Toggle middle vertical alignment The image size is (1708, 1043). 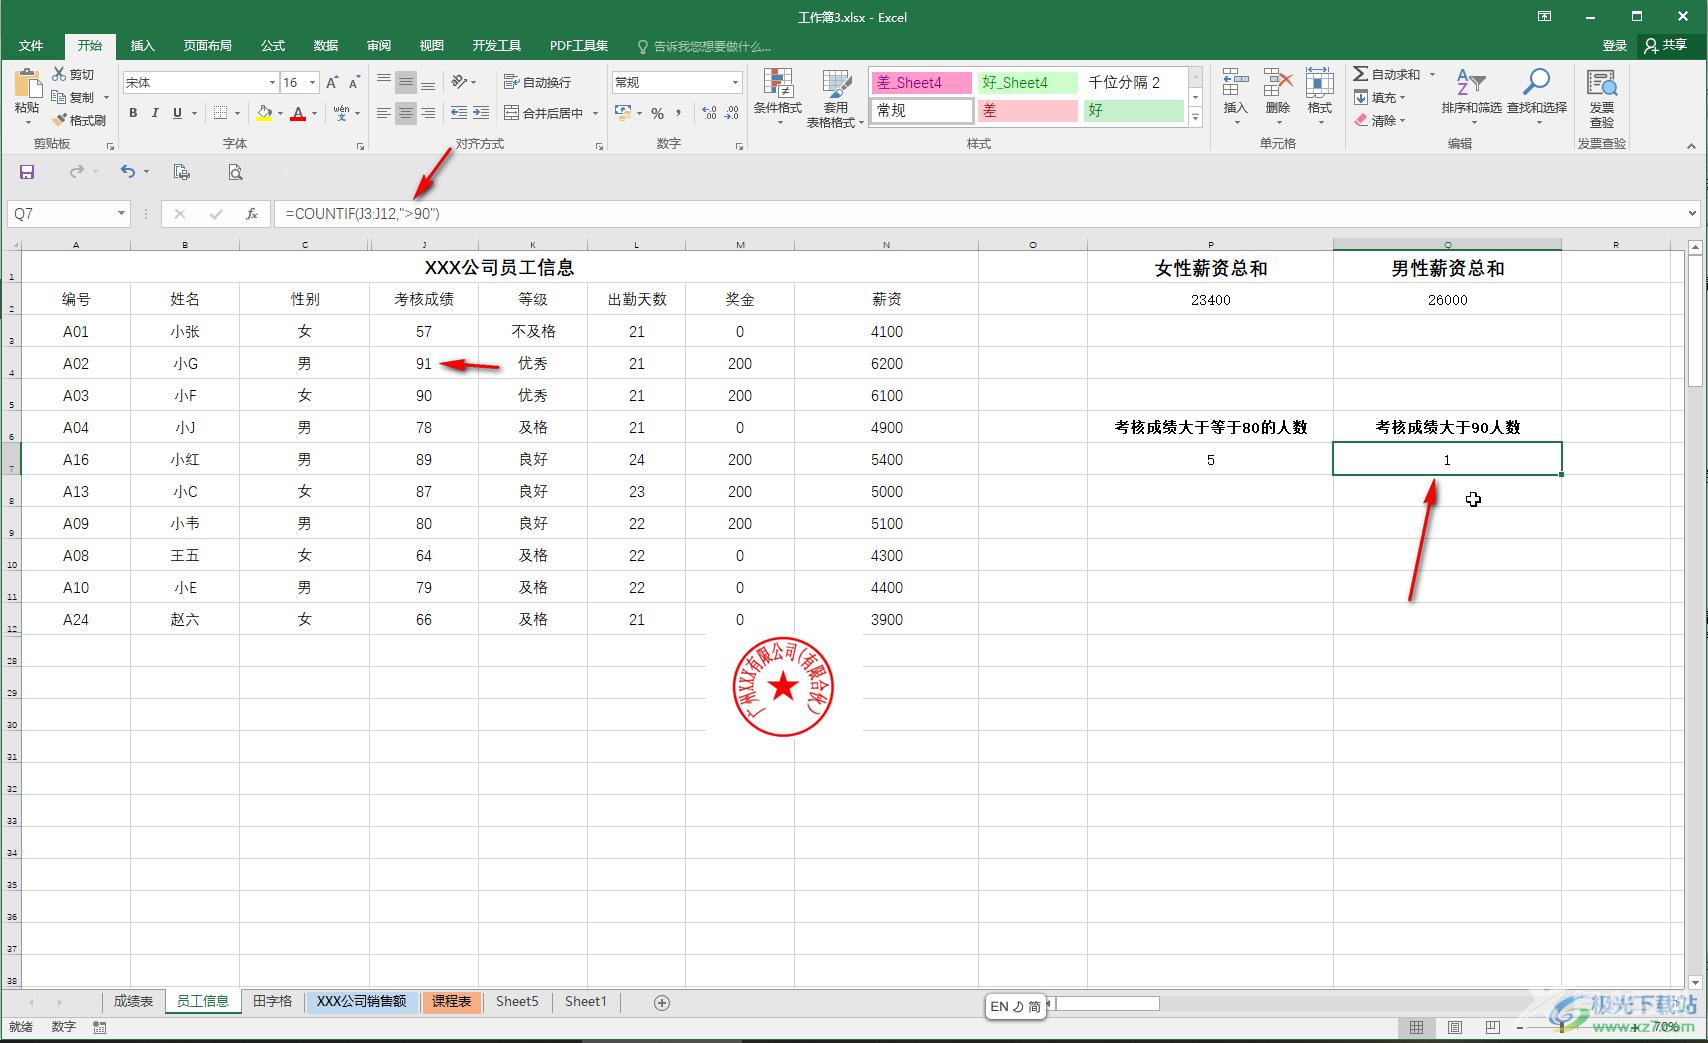tap(405, 82)
